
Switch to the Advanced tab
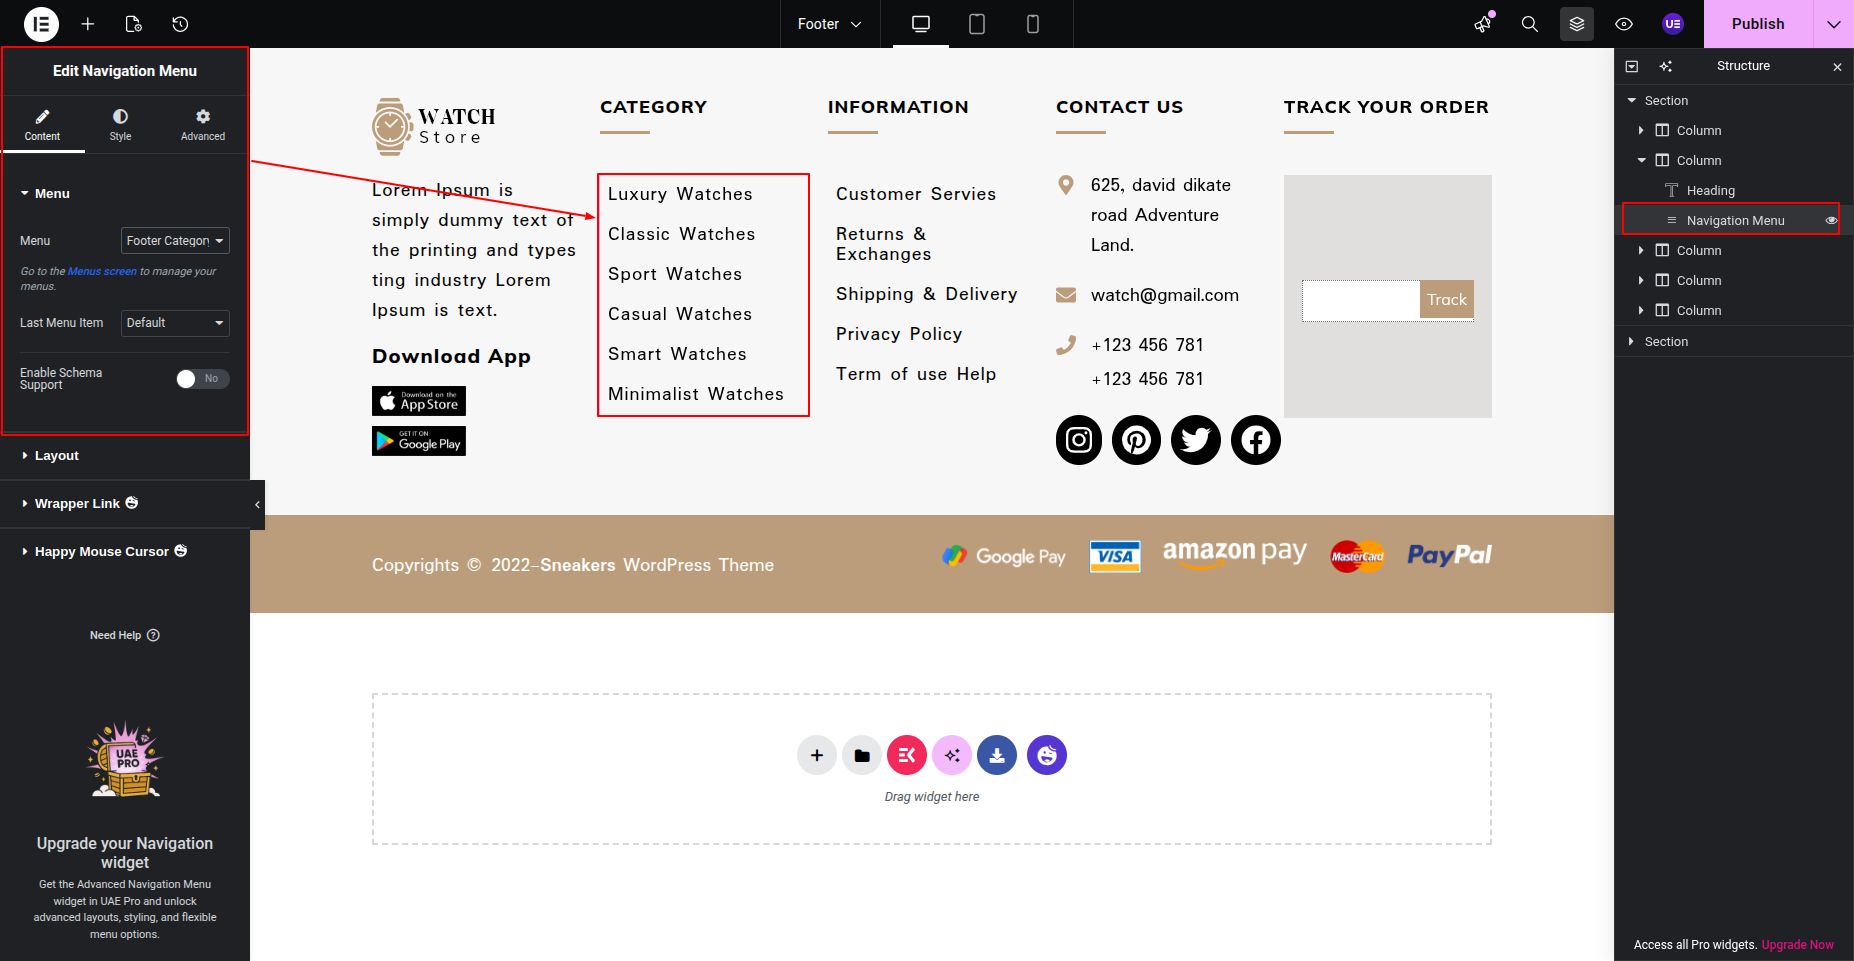click(x=203, y=125)
